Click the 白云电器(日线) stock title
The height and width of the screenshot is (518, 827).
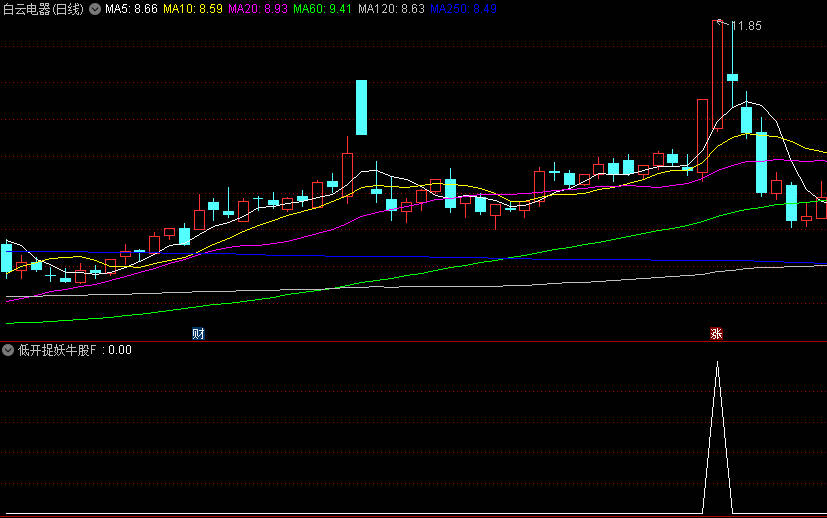[43, 9]
